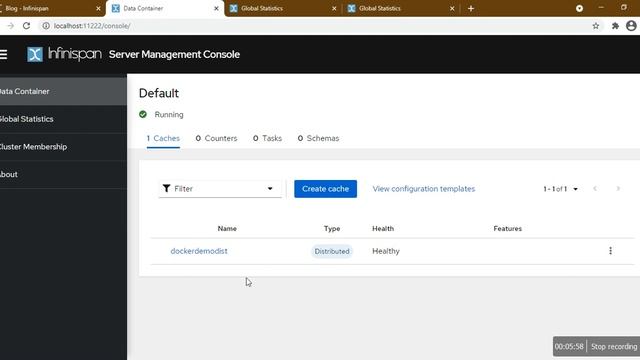Image resolution: width=640 pixels, height=360 pixels.
Task: Open Global Statistics from sidebar
Action: pyautogui.click(x=63, y=119)
